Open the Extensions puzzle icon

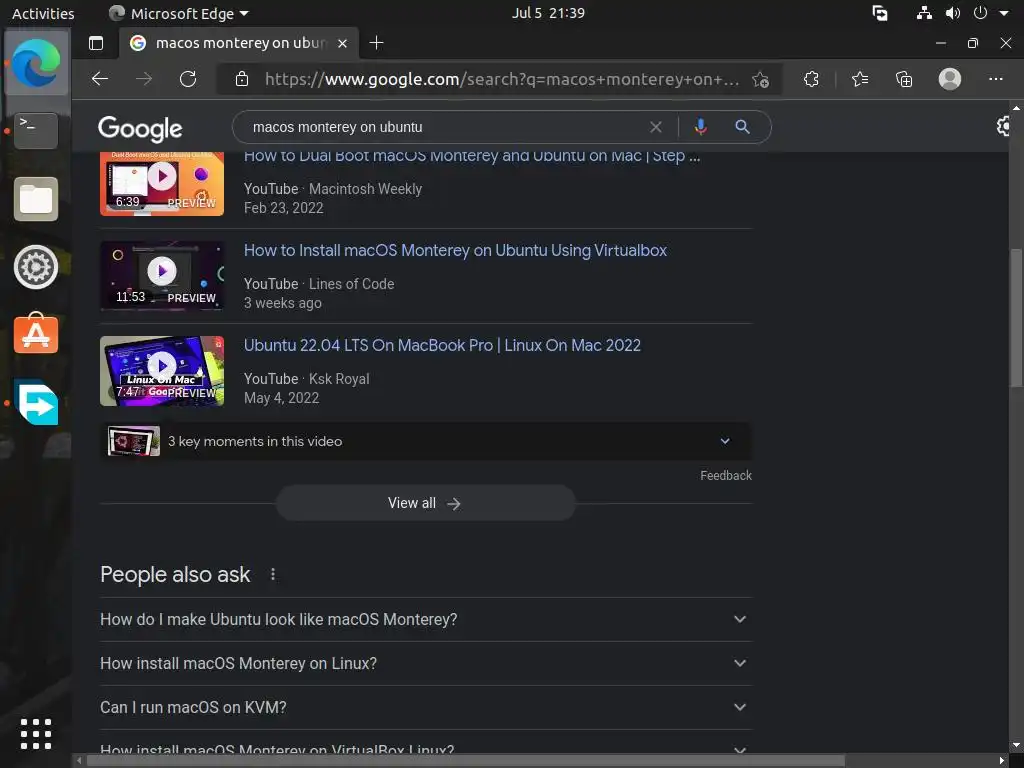click(811, 79)
